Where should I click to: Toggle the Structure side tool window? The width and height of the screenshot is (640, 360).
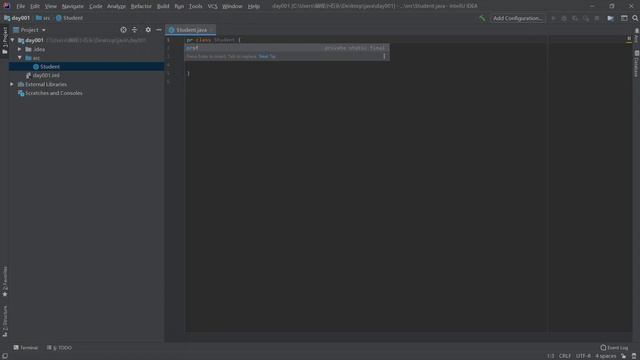(4, 321)
